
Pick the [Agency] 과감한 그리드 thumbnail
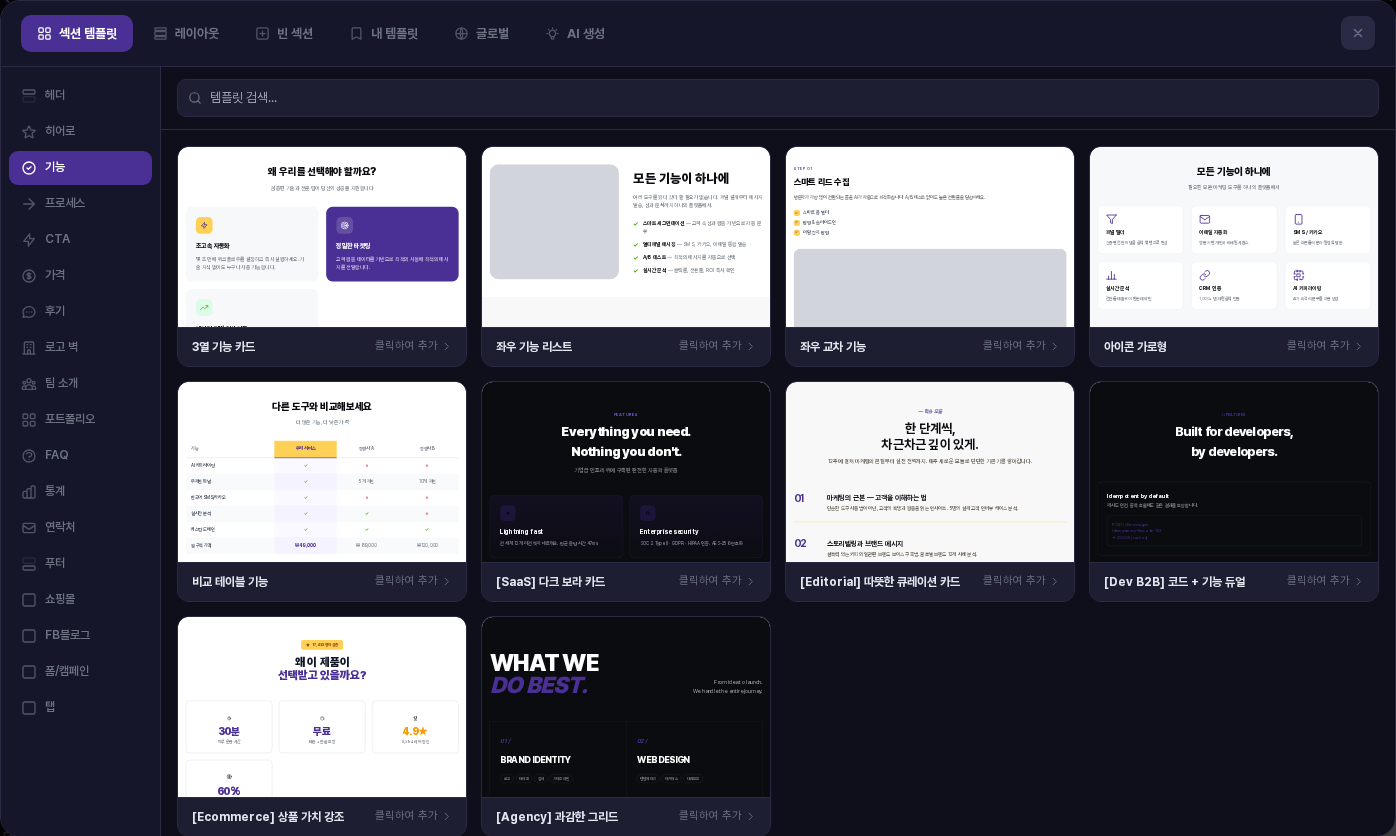point(626,707)
